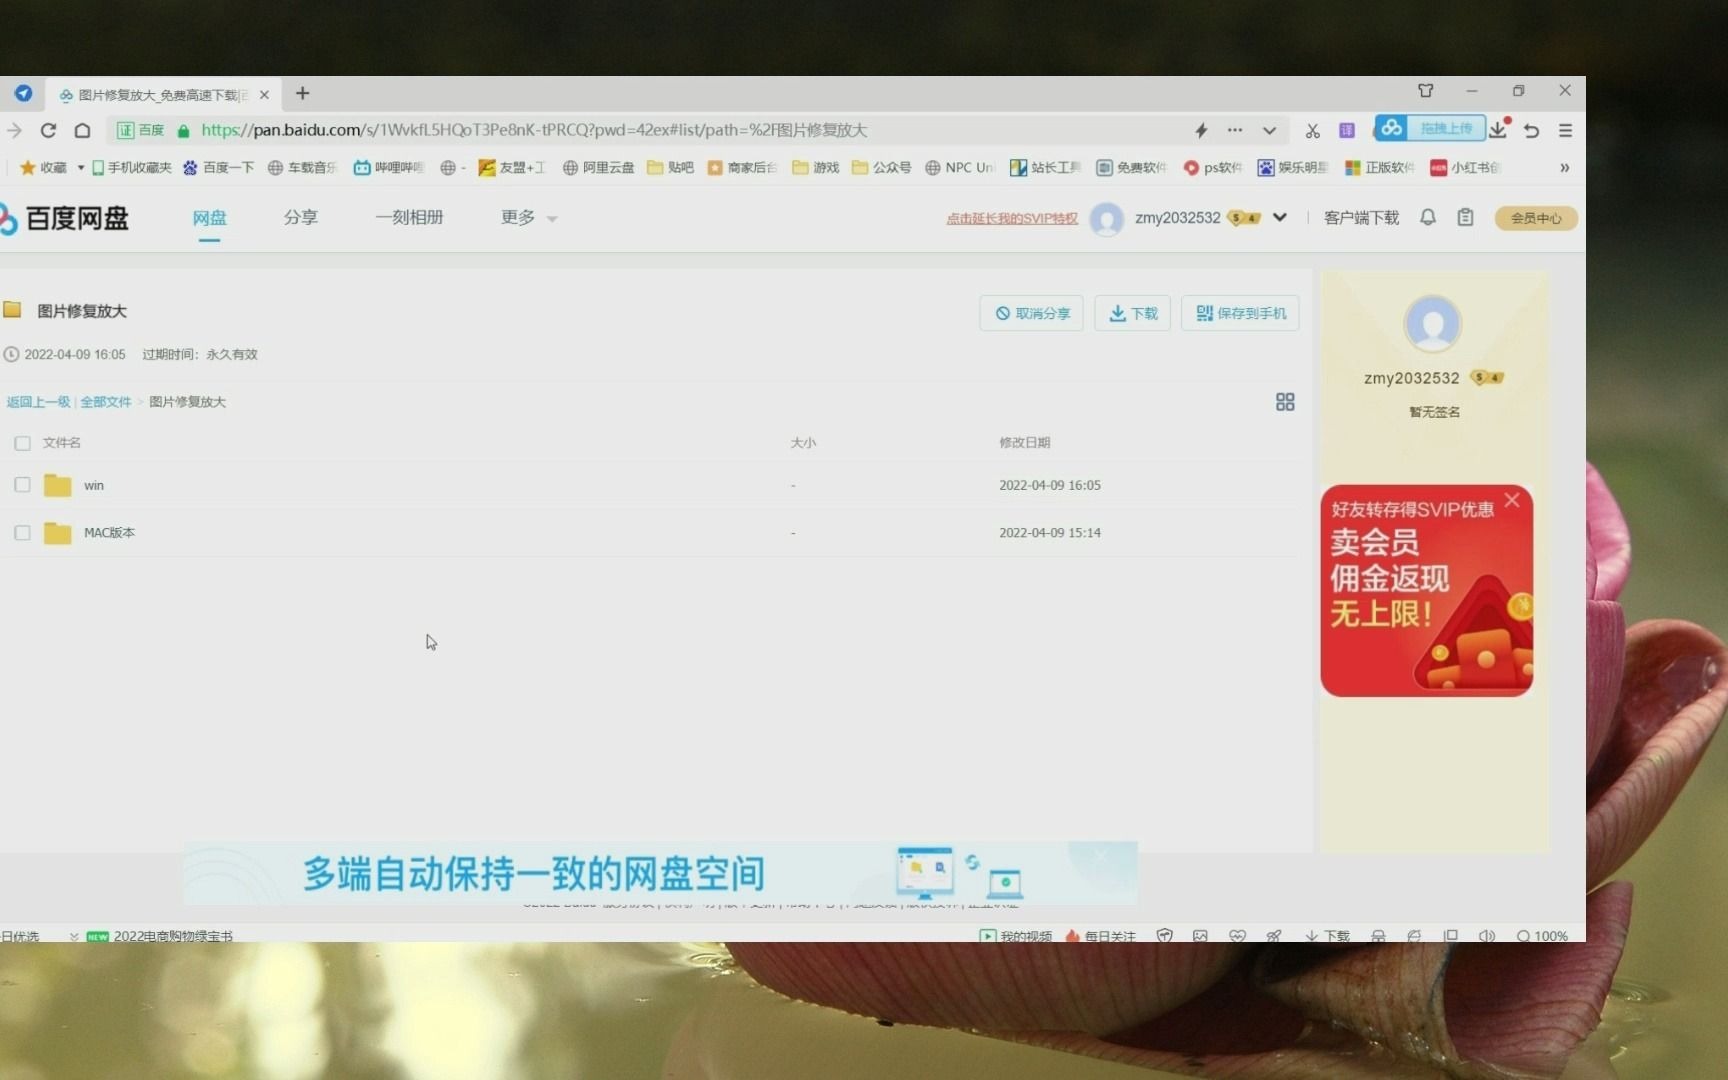Open the 贴吧 bookmark folder
This screenshot has width=1728, height=1080.
click(671, 167)
